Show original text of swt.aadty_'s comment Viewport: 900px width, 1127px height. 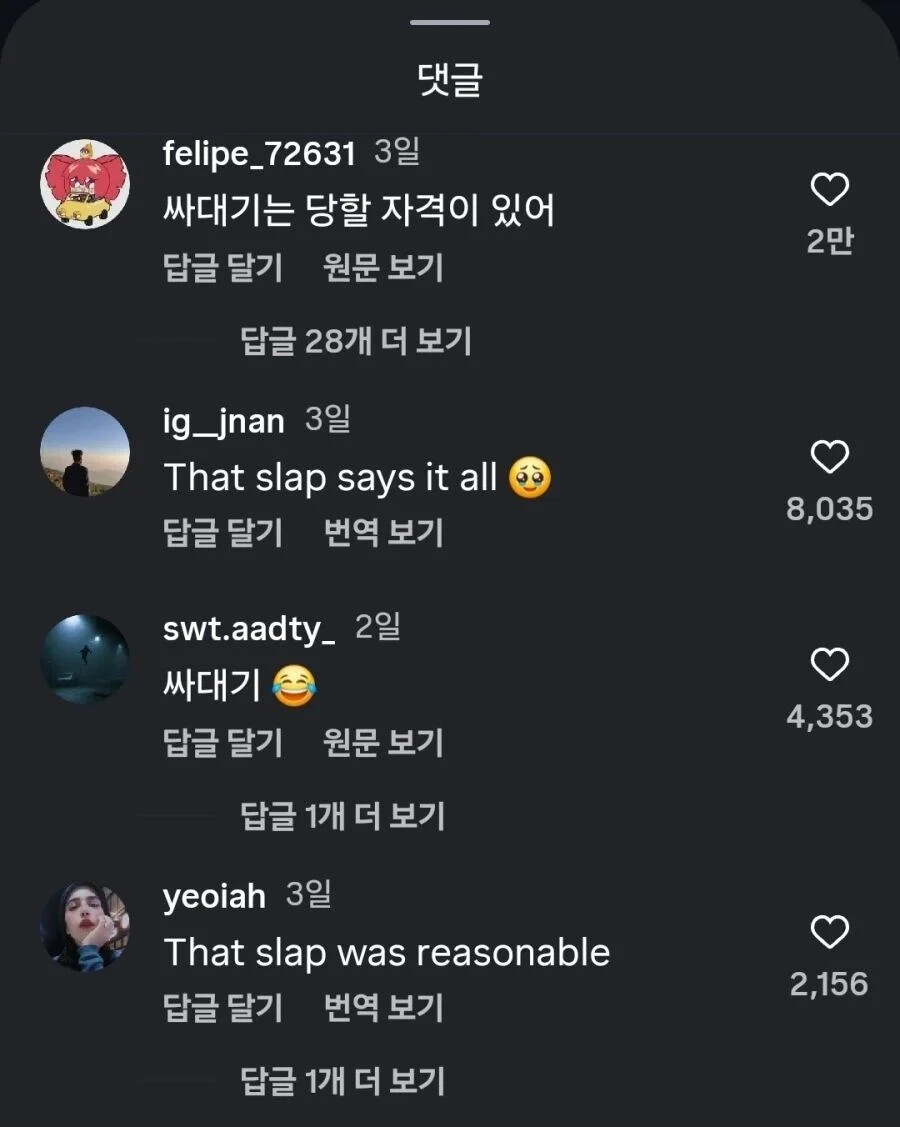tap(383, 743)
